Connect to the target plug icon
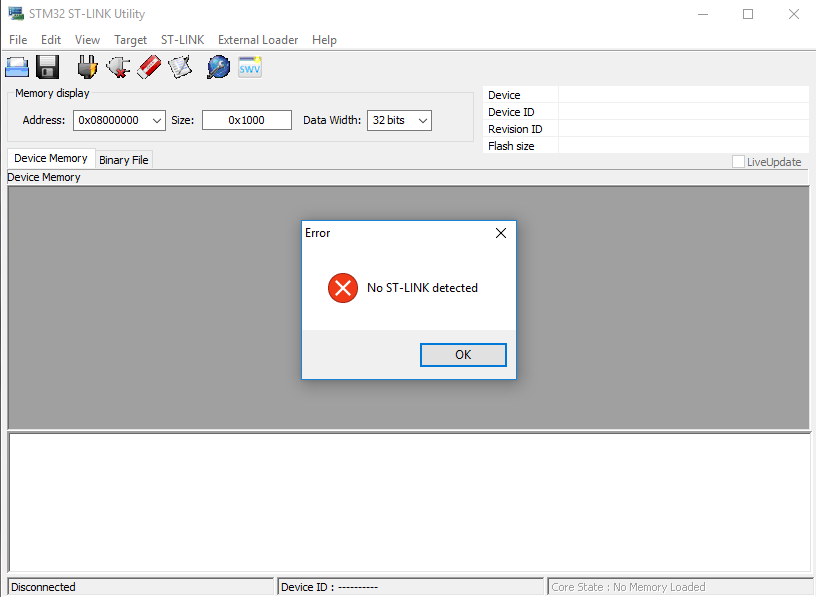 [87, 67]
